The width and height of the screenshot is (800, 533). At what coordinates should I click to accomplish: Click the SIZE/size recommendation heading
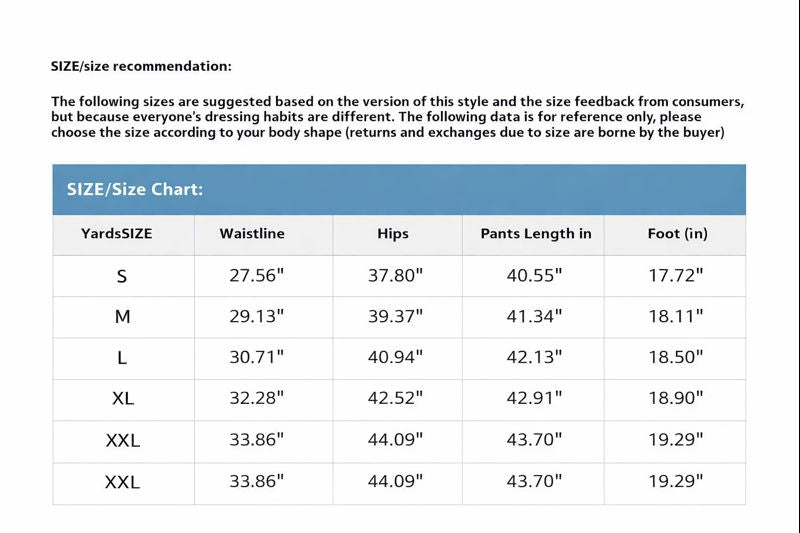[141, 67]
